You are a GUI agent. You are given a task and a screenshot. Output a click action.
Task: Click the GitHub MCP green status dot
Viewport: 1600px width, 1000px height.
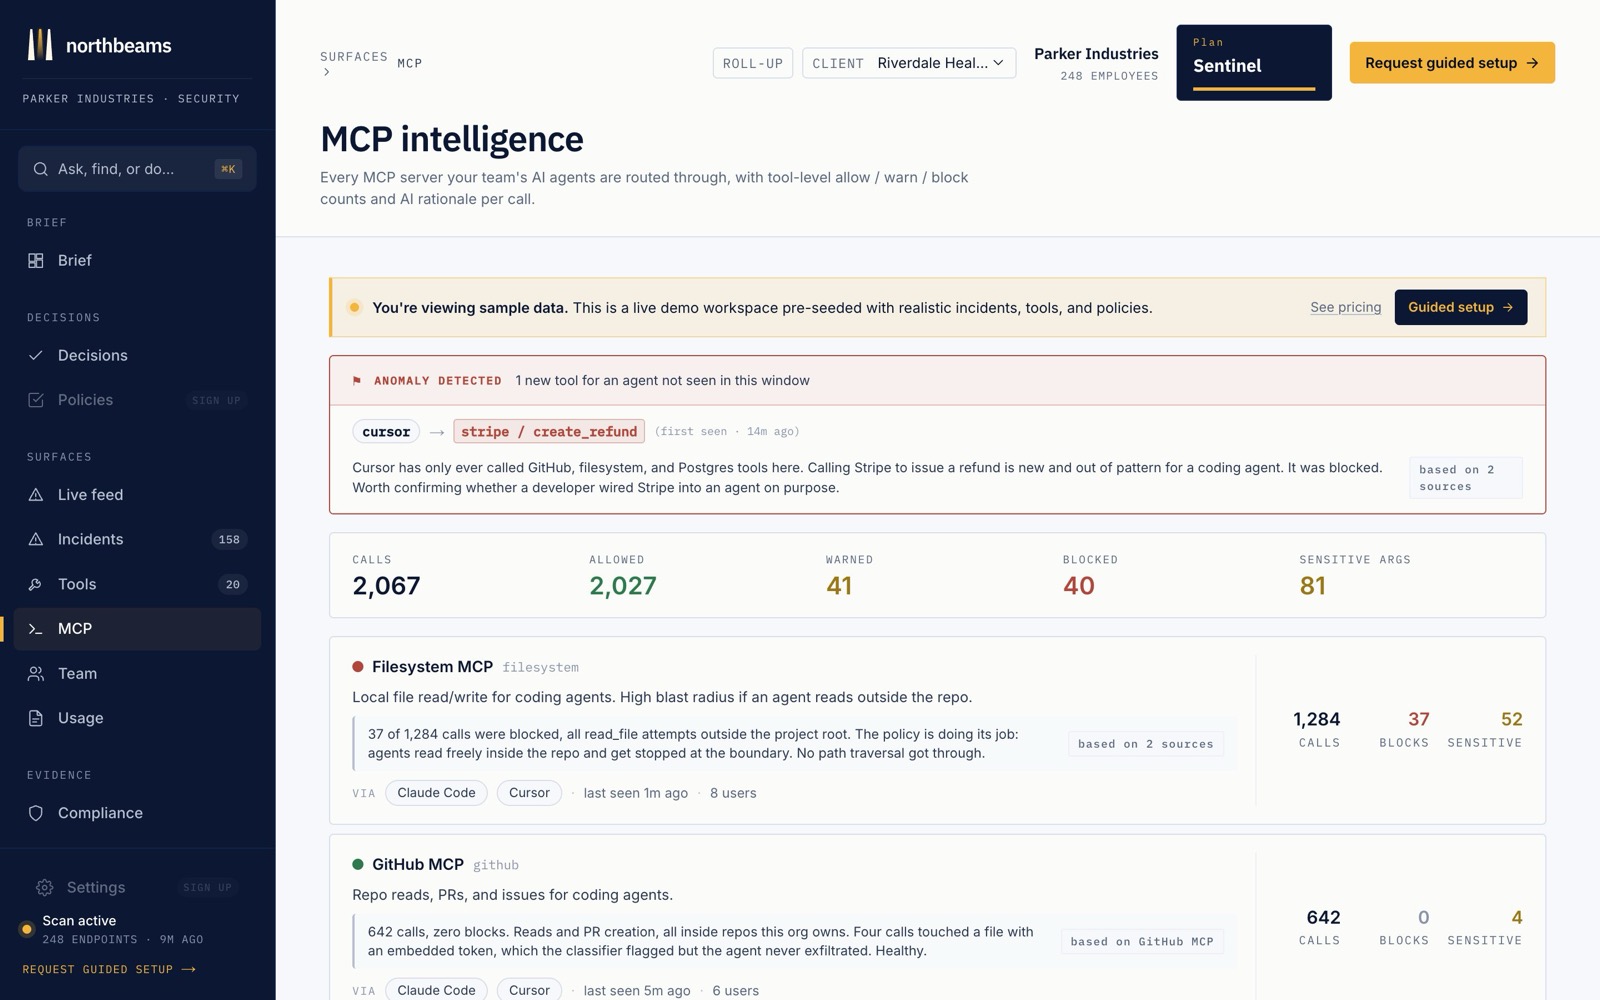pyautogui.click(x=358, y=865)
